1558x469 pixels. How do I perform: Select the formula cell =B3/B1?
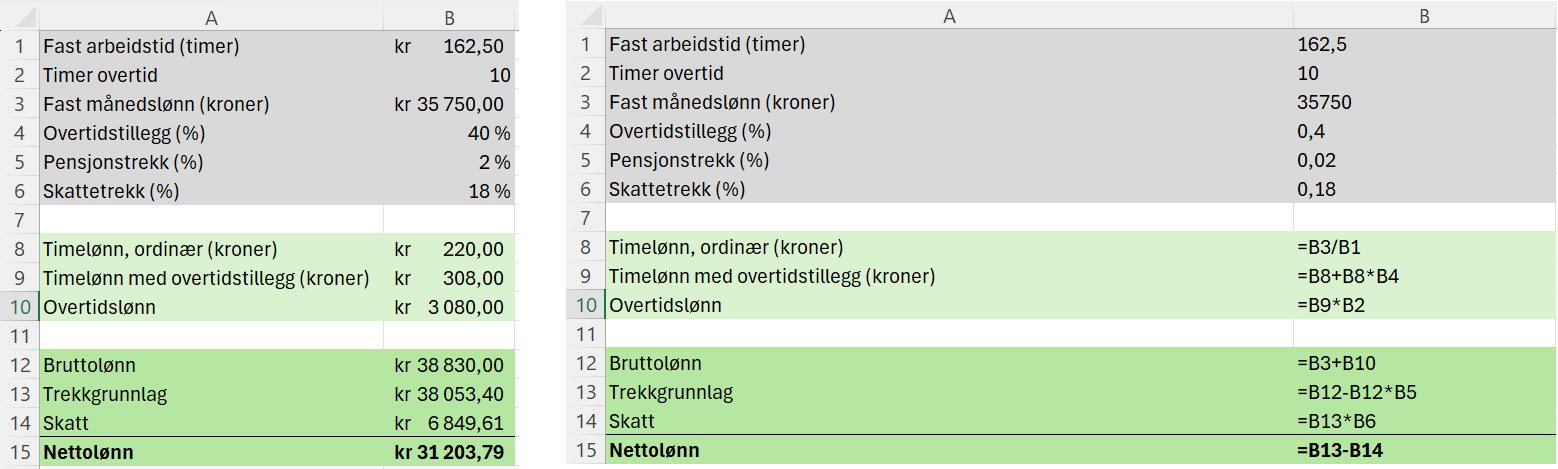pos(1424,247)
